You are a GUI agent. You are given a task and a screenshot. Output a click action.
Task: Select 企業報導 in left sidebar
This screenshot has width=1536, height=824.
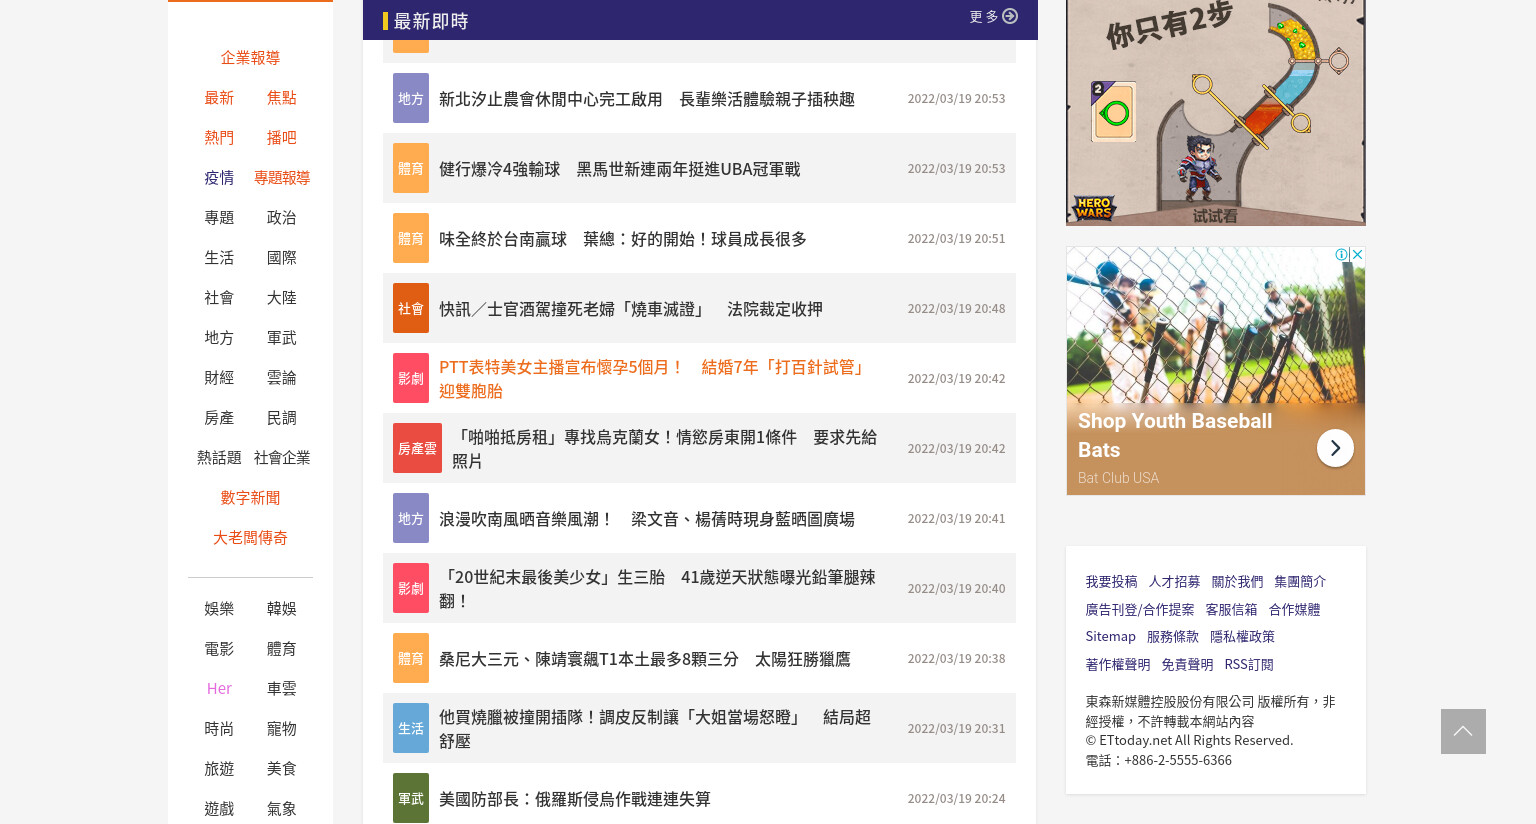click(250, 58)
